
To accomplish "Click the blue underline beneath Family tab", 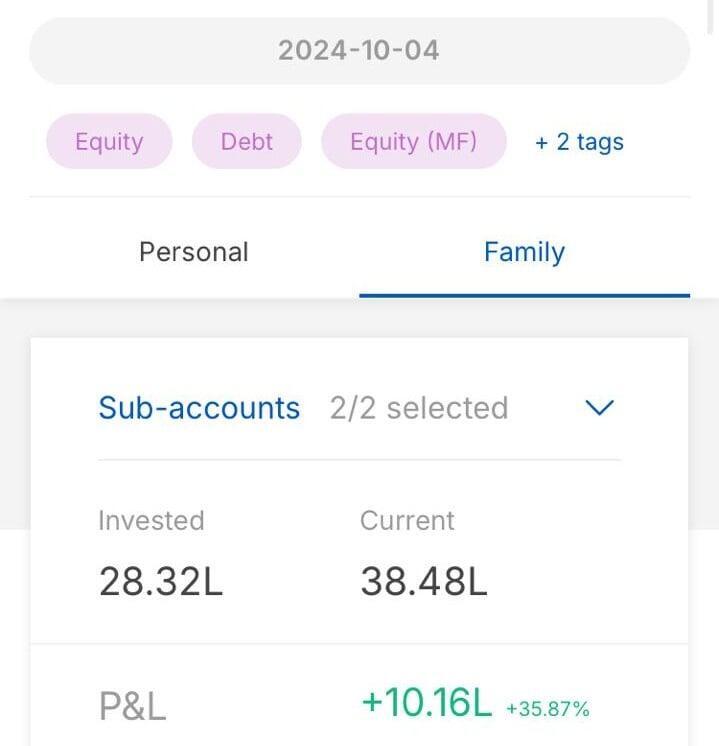I will point(524,296).
